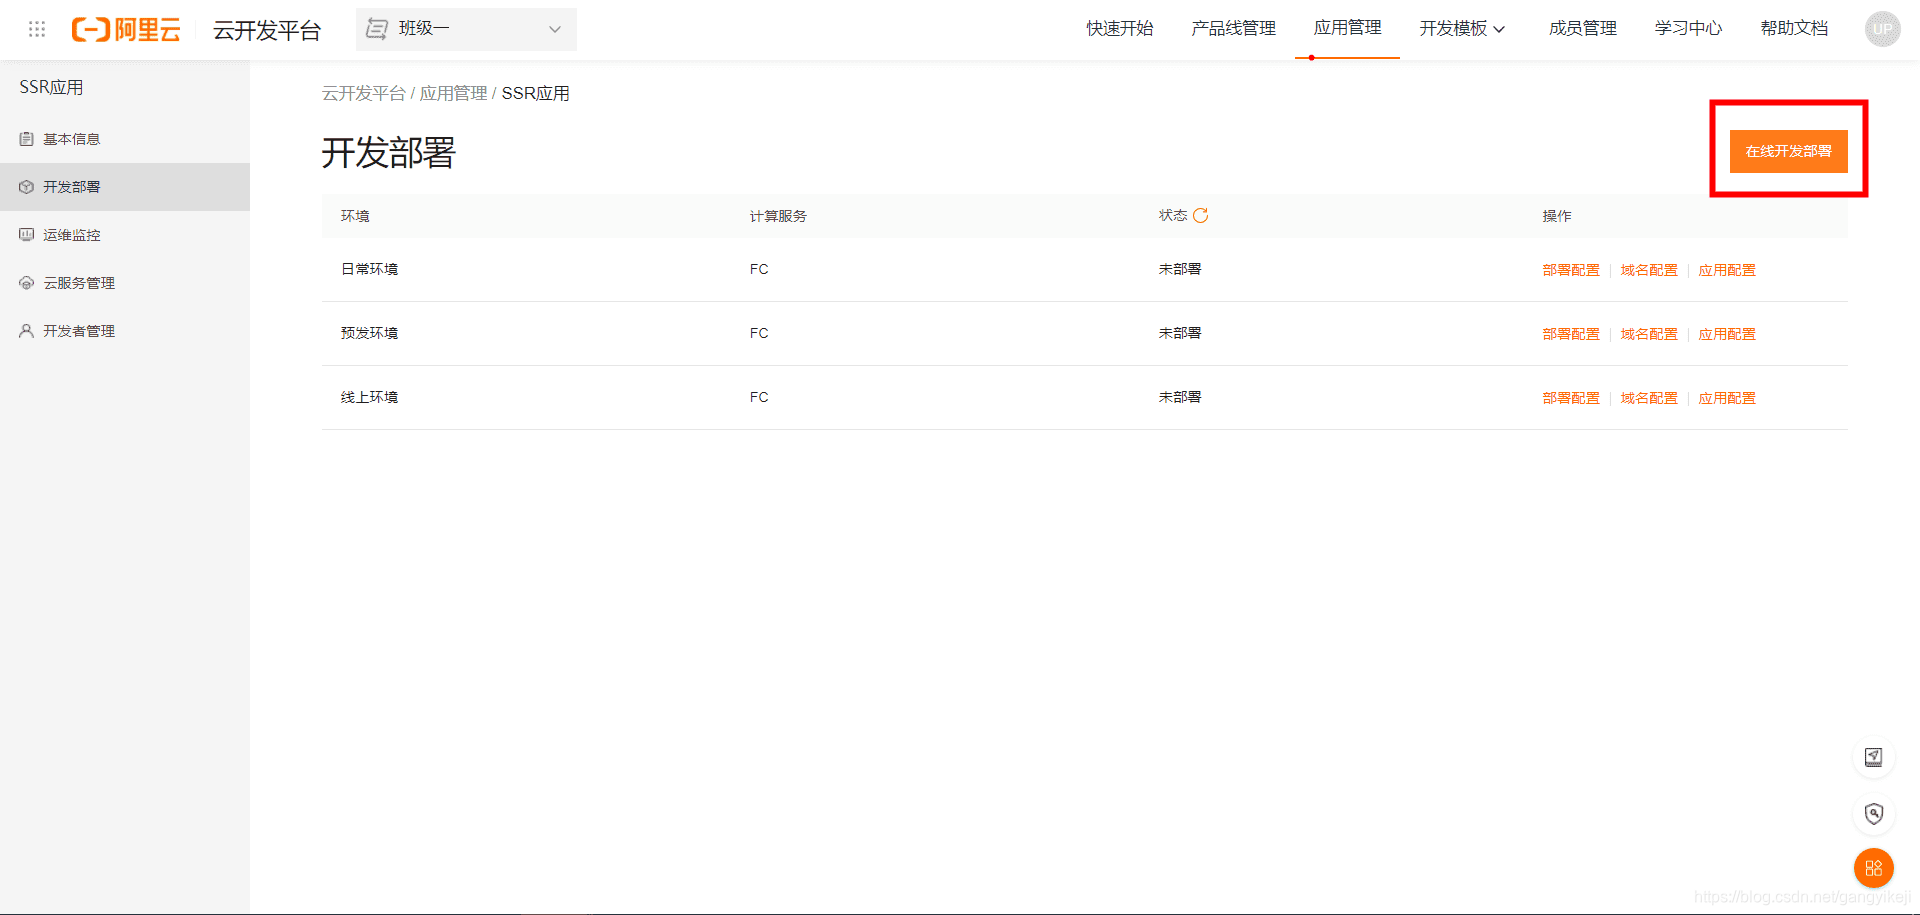The image size is (1920, 915).
Task: Click 应用管理 in the breadcrumb
Action: pyautogui.click(x=453, y=93)
